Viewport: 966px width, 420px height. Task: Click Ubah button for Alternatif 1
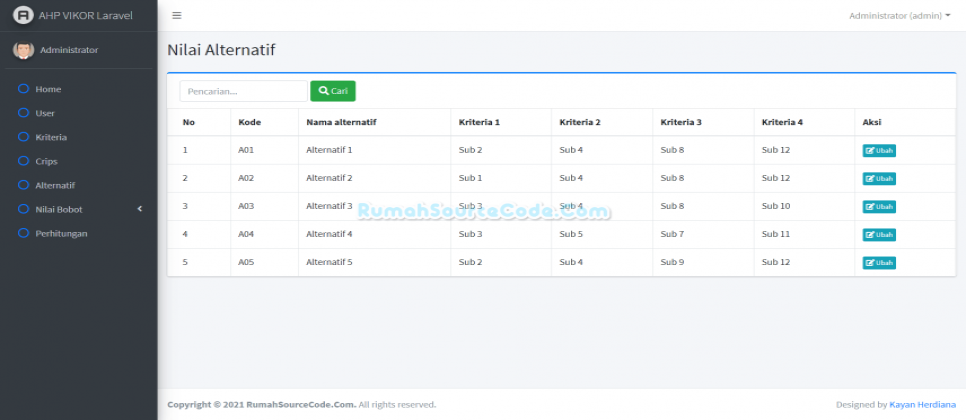[879, 151]
